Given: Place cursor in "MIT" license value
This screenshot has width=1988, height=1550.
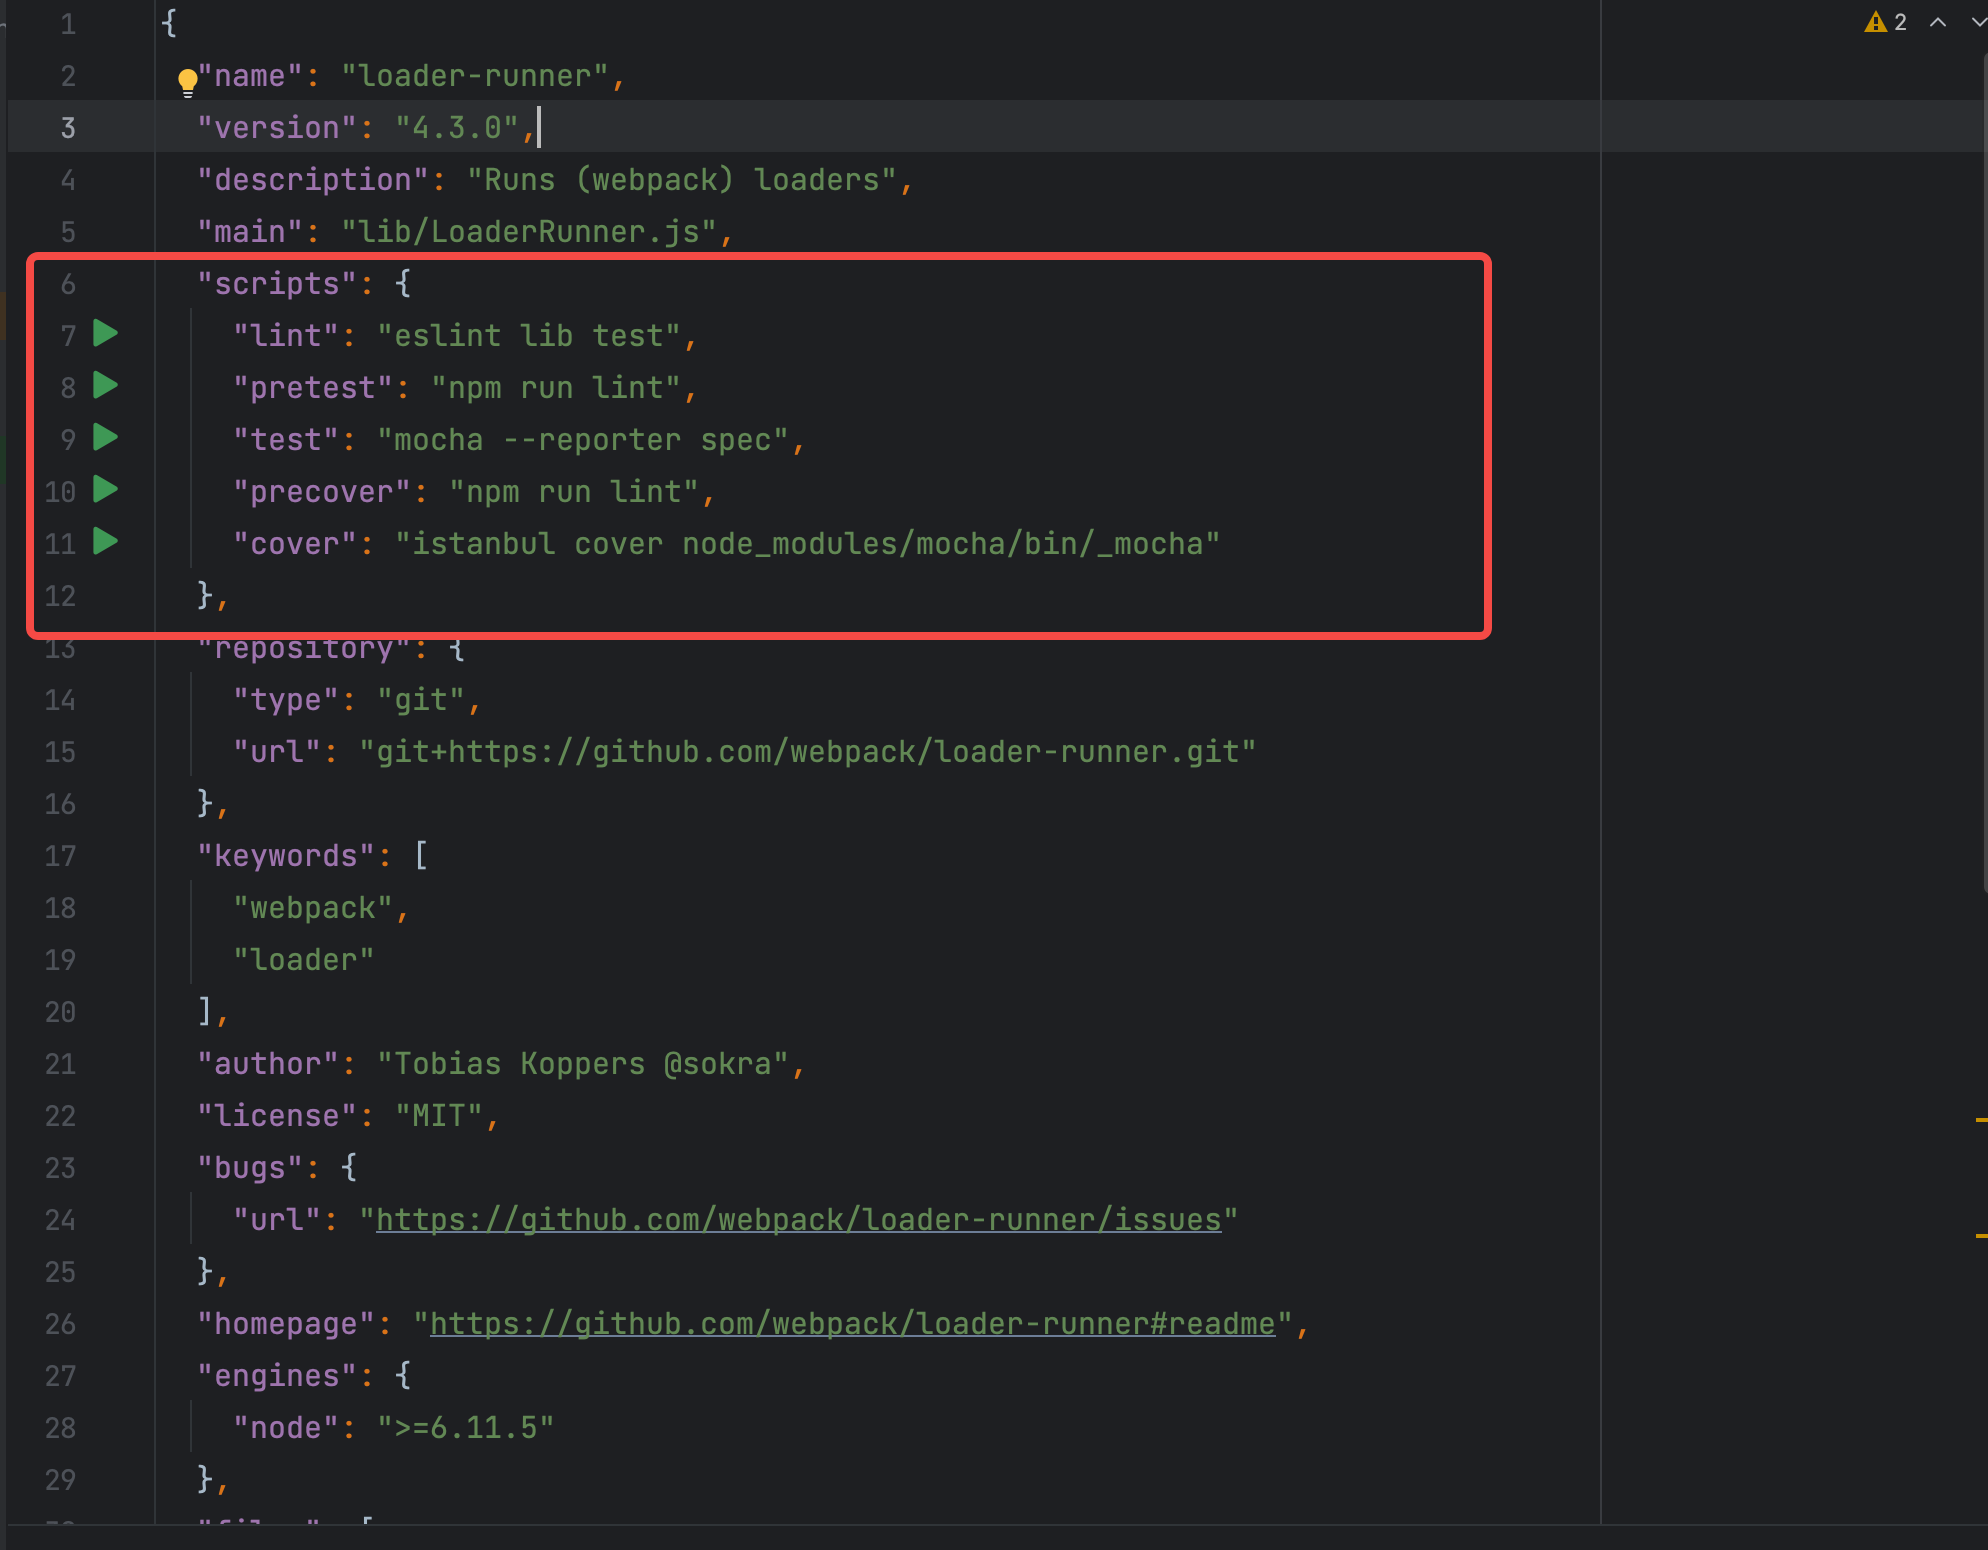Looking at the screenshot, I should pos(439,1116).
